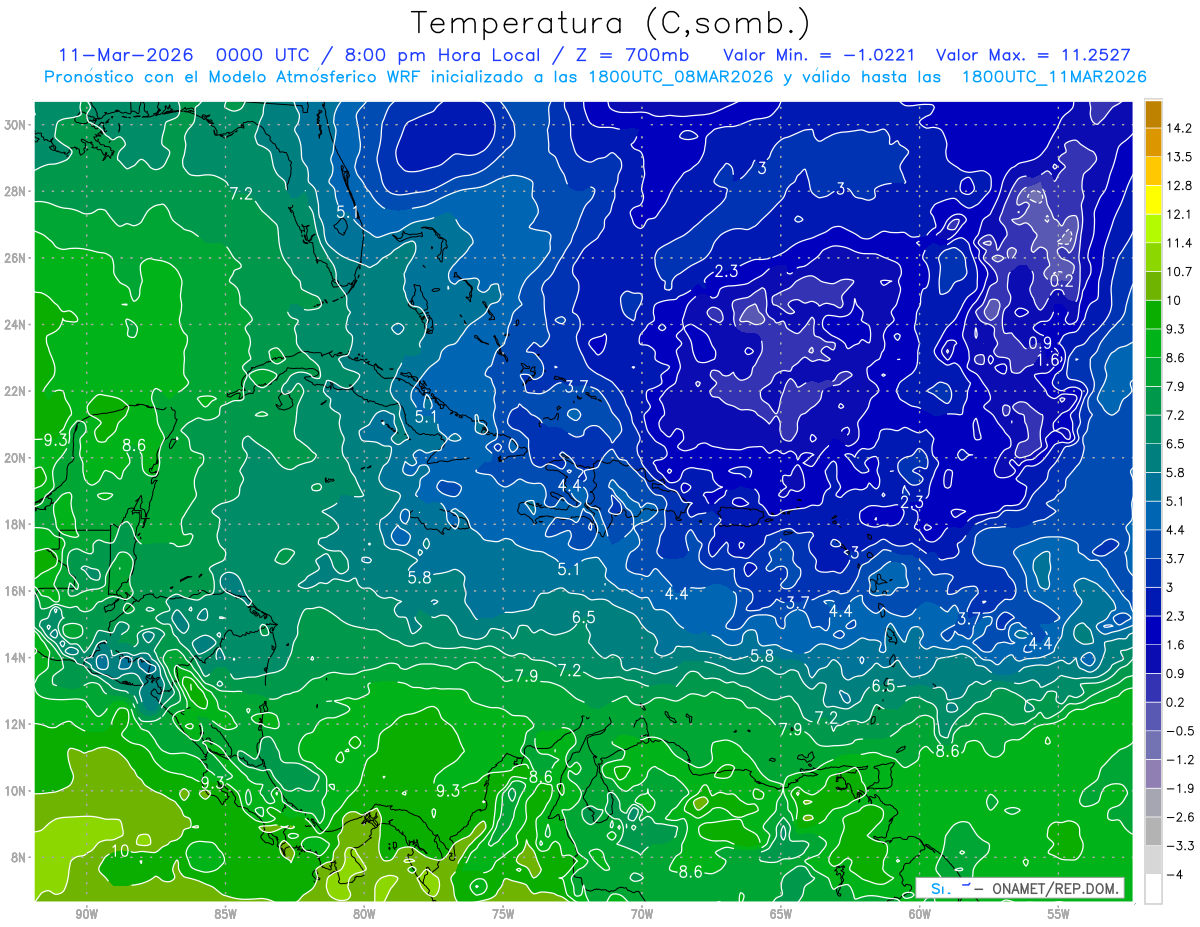The width and height of the screenshot is (1200, 927).
Task: Click the gray swatch between -2.6 and -3.3
Action: 1152,831
